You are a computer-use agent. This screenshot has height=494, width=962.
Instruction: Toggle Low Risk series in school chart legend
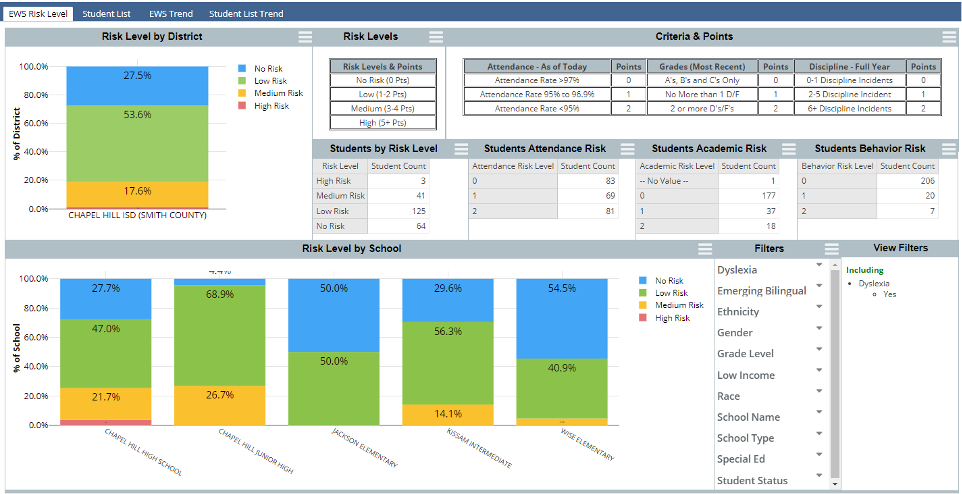pyautogui.click(x=663, y=293)
